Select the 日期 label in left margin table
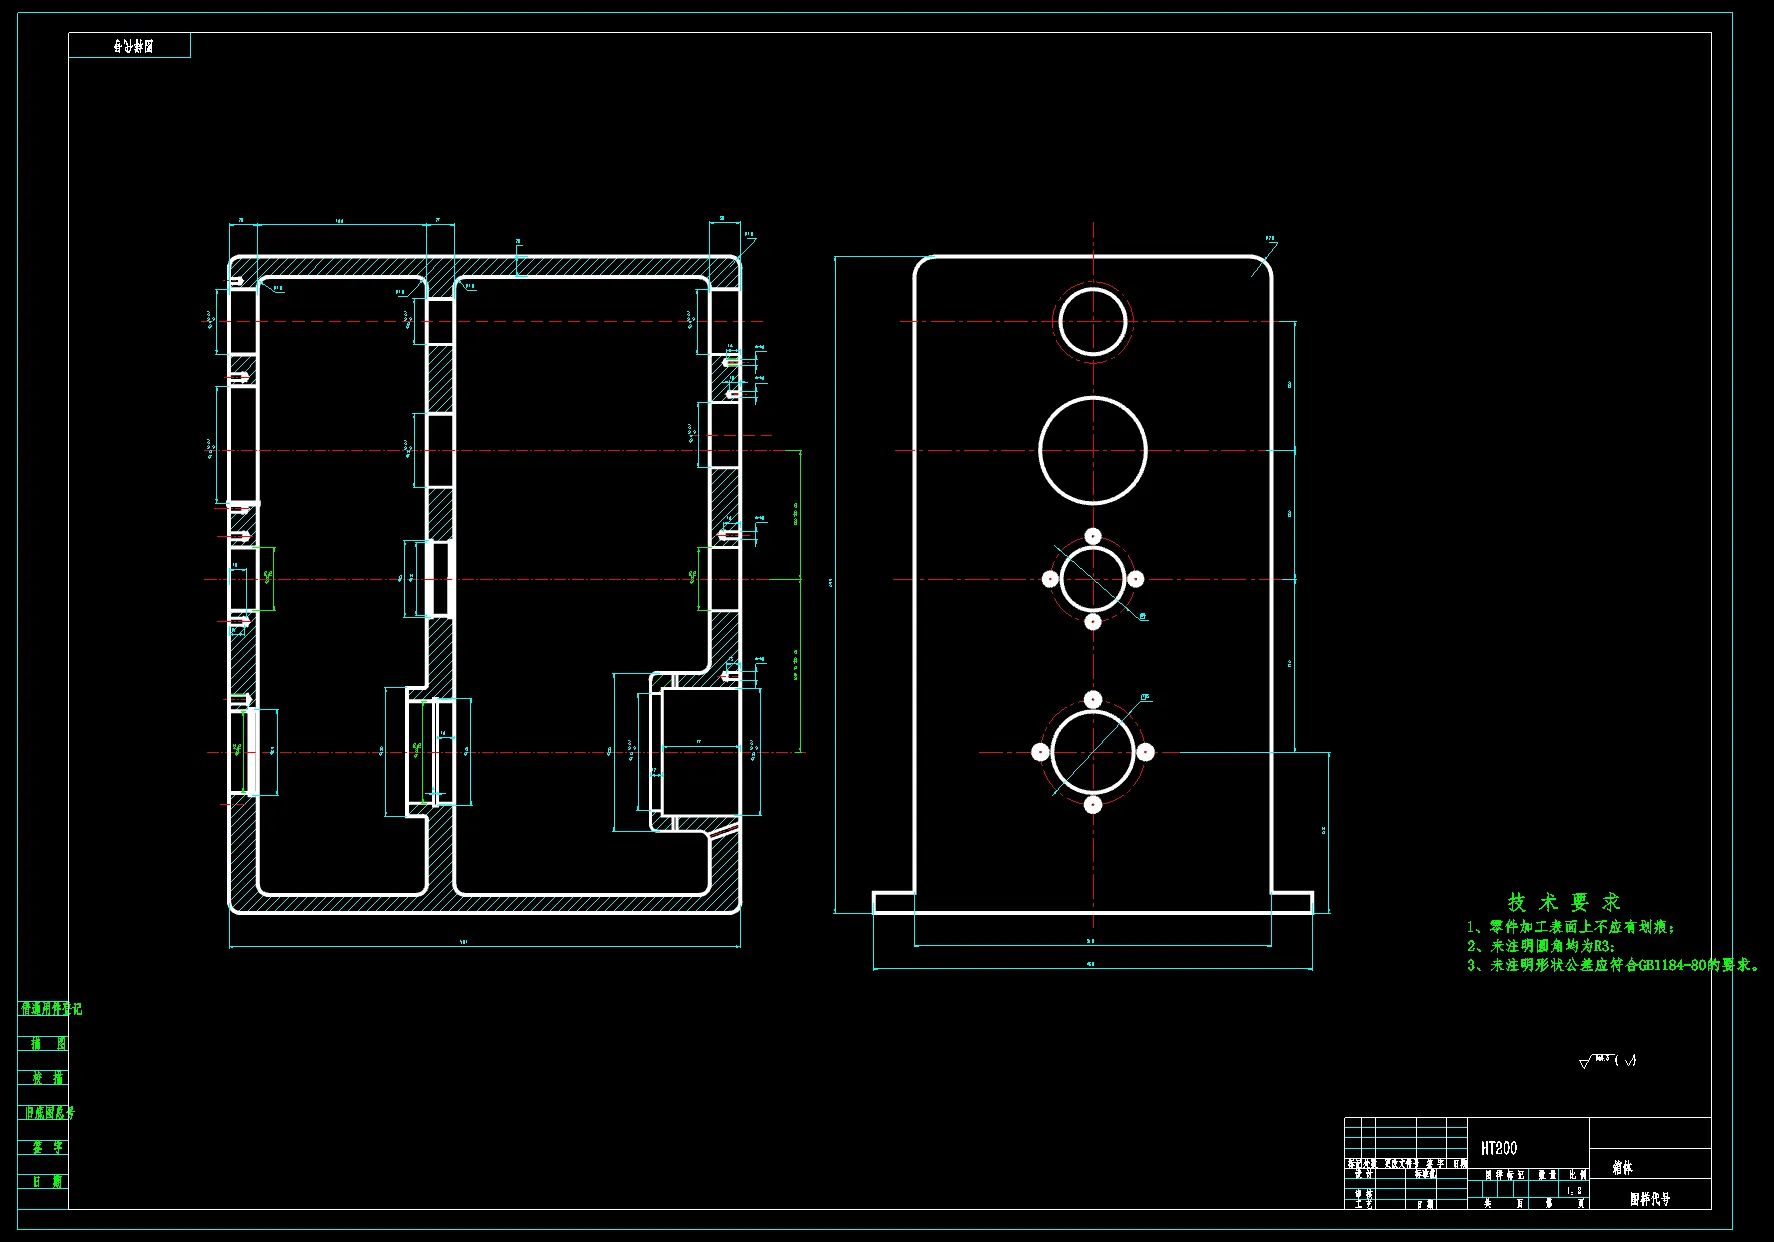This screenshot has width=1774, height=1242. coord(48,1181)
